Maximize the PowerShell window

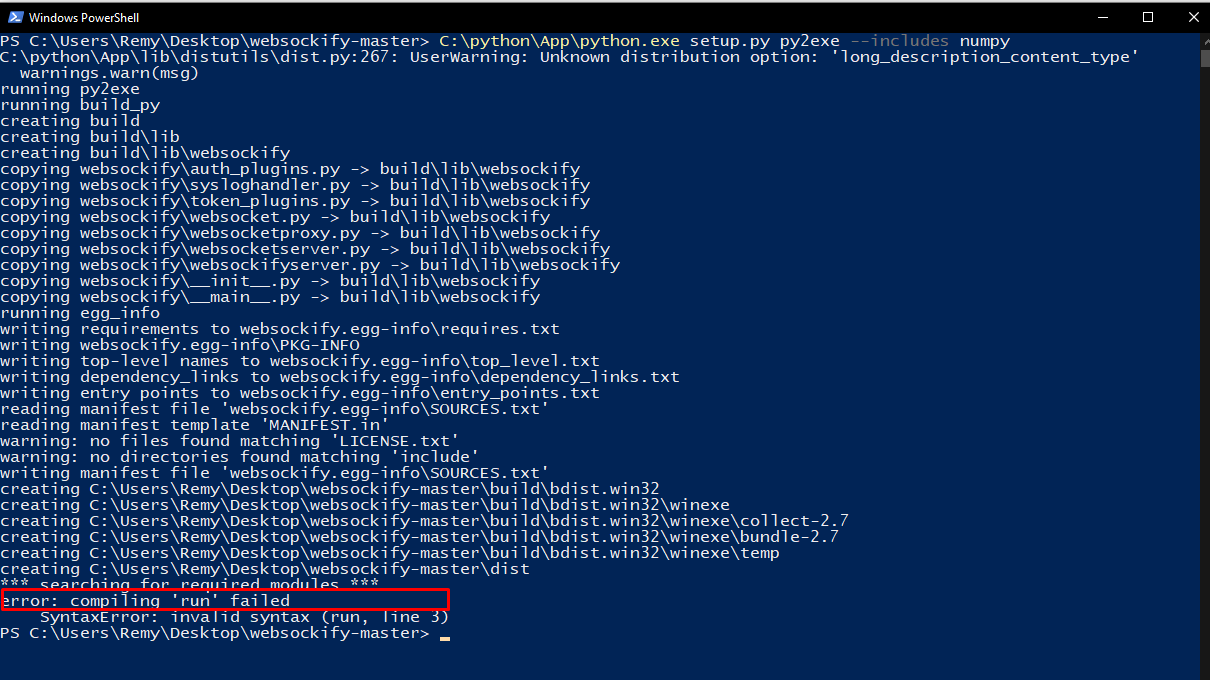(x=1148, y=17)
